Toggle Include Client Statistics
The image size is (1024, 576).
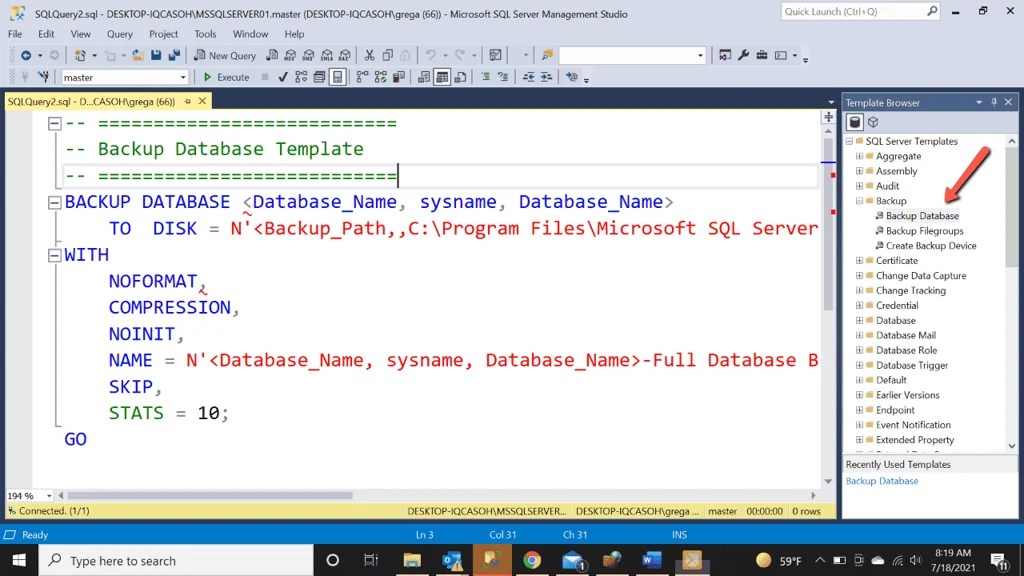[x=399, y=77]
